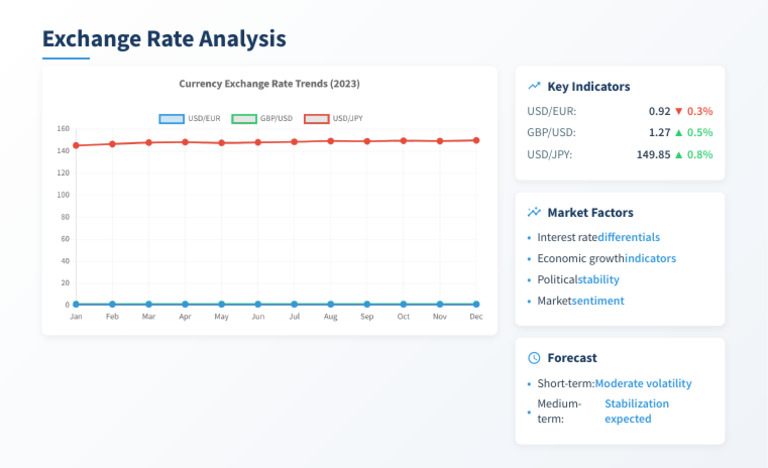The height and width of the screenshot is (468, 768).
Task: Toggle the USD/EUR legend series
Action: point(190,118)
